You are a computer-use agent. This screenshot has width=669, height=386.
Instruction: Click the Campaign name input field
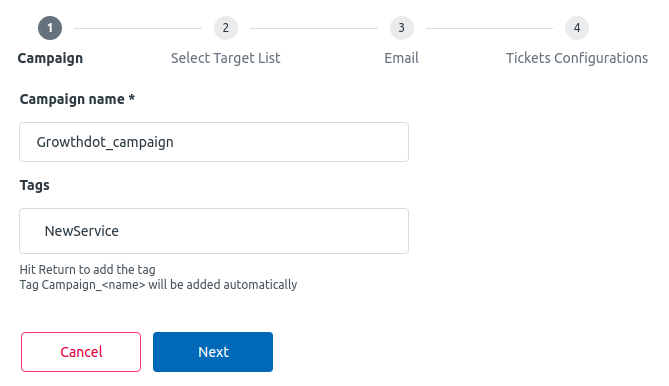pyautogui.click(x=214, y=142)
